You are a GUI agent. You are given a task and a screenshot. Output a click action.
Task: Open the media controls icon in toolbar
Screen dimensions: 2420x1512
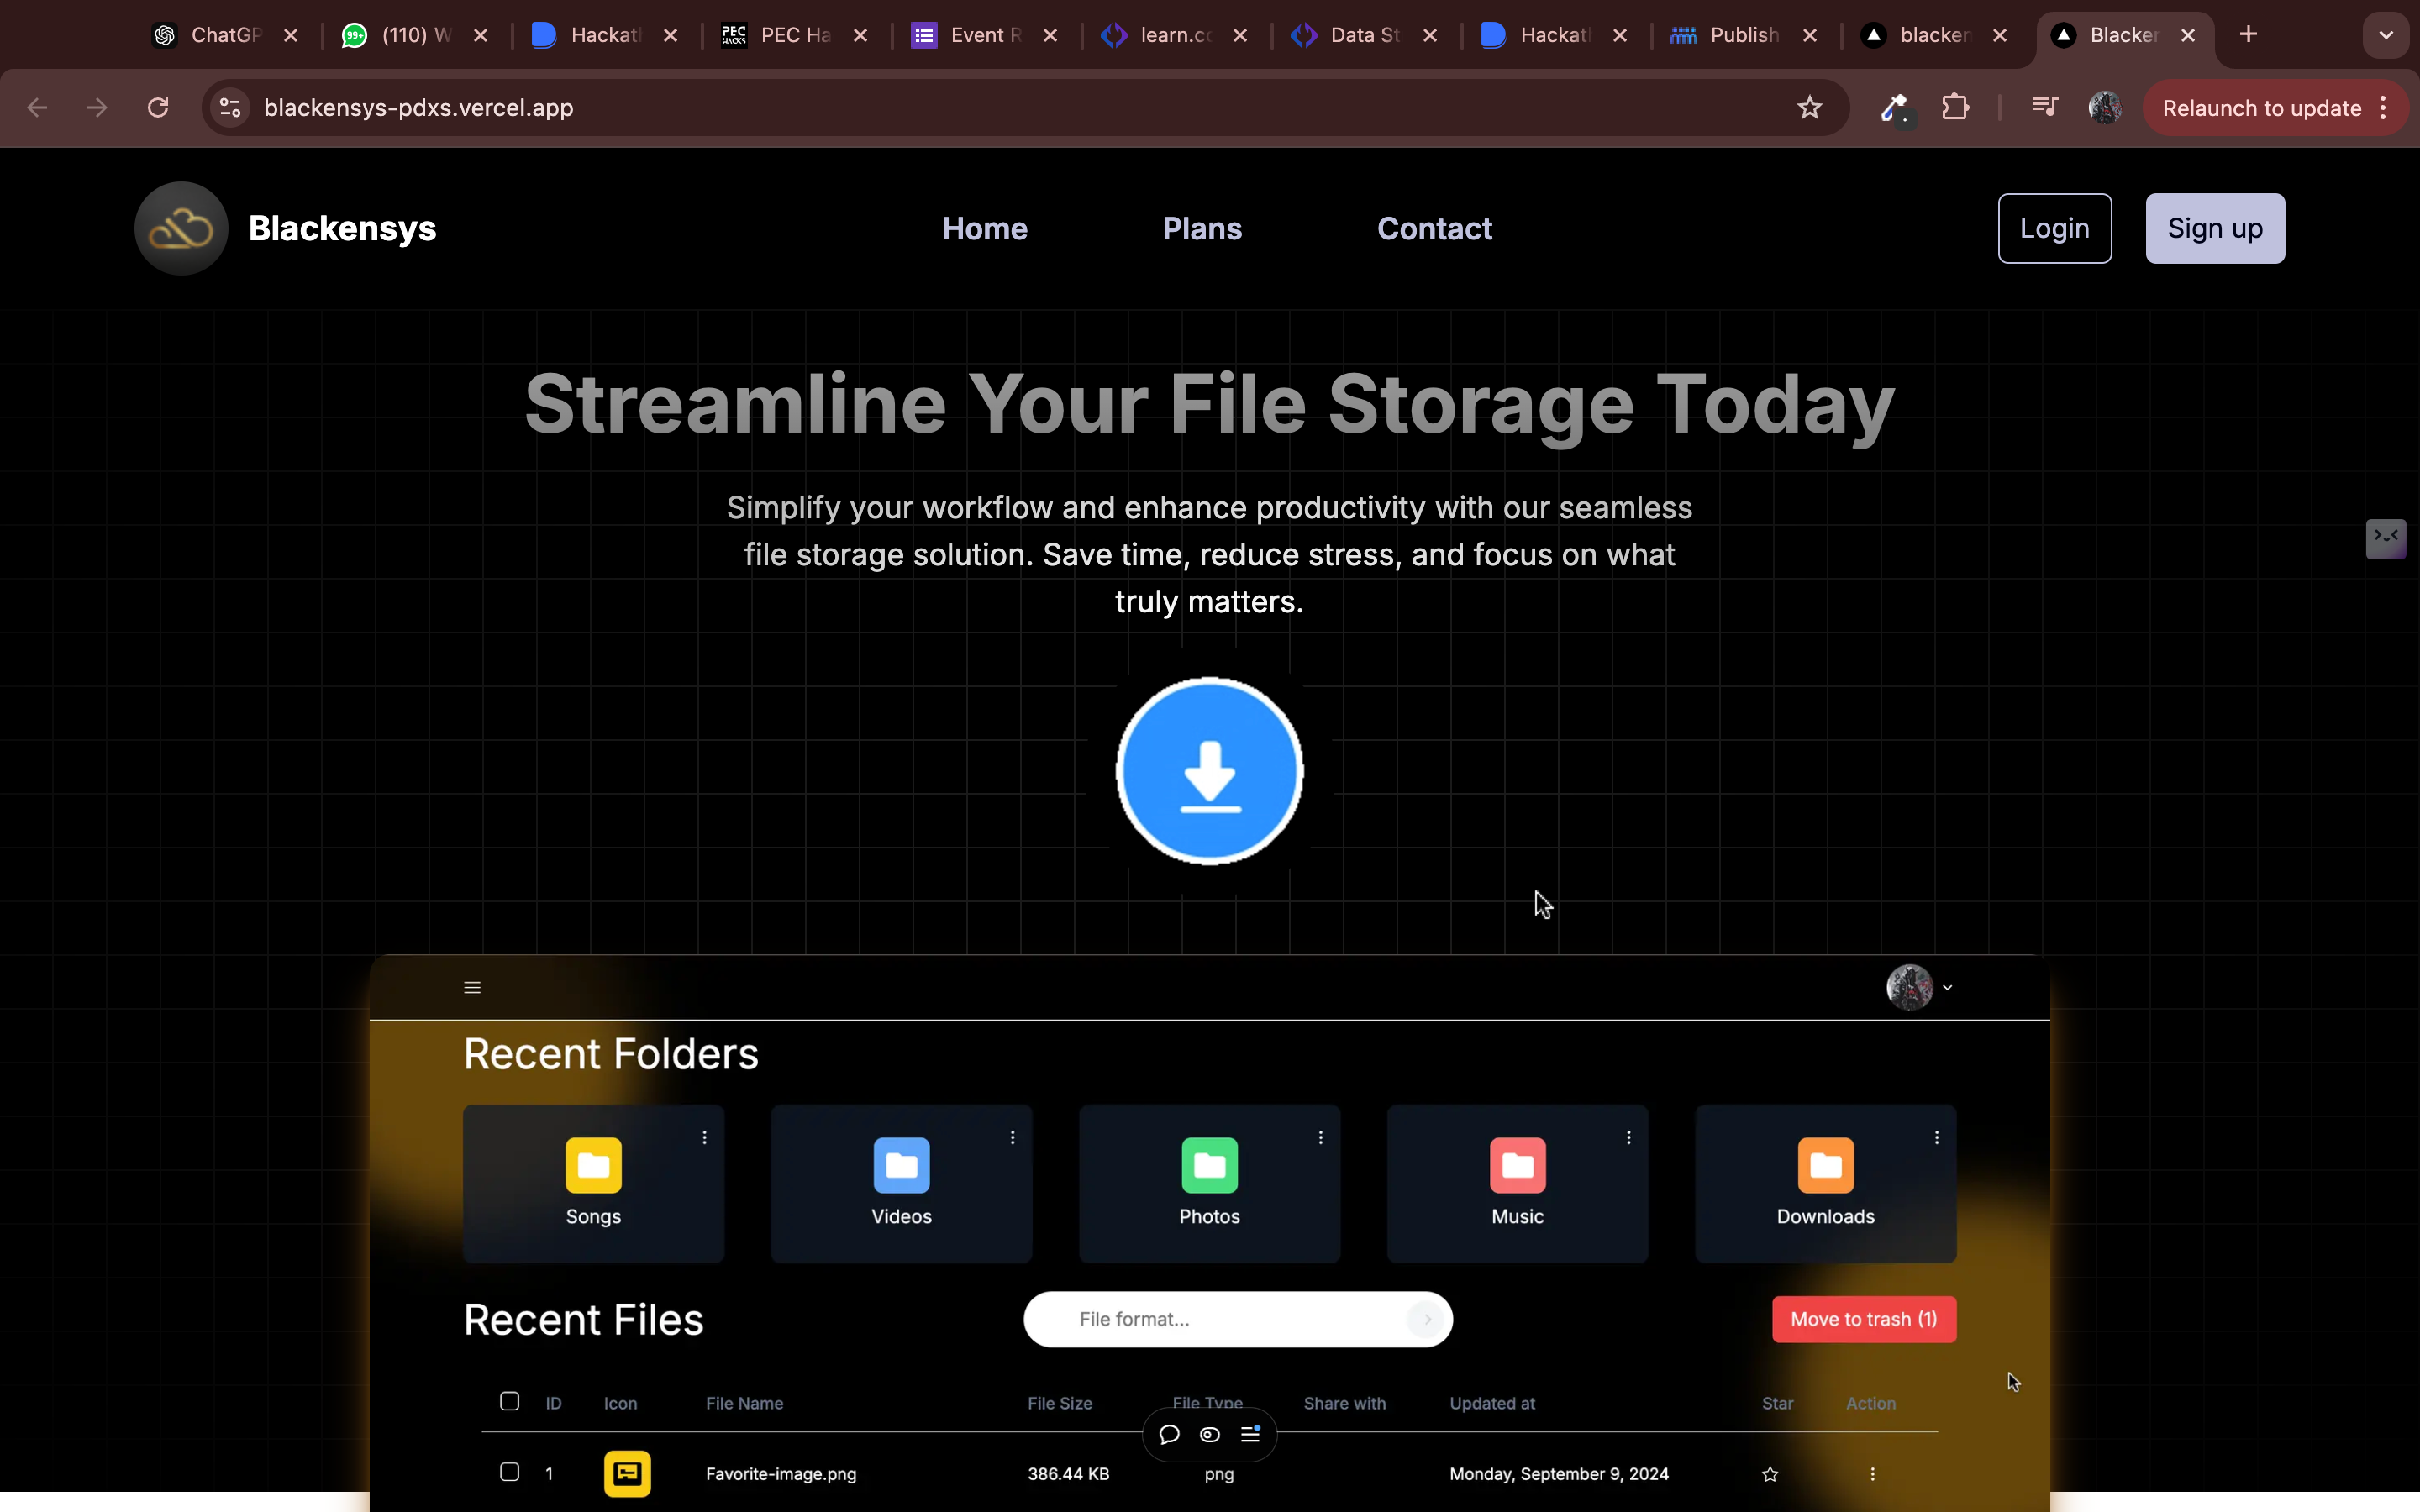[x=2045, y=107]
